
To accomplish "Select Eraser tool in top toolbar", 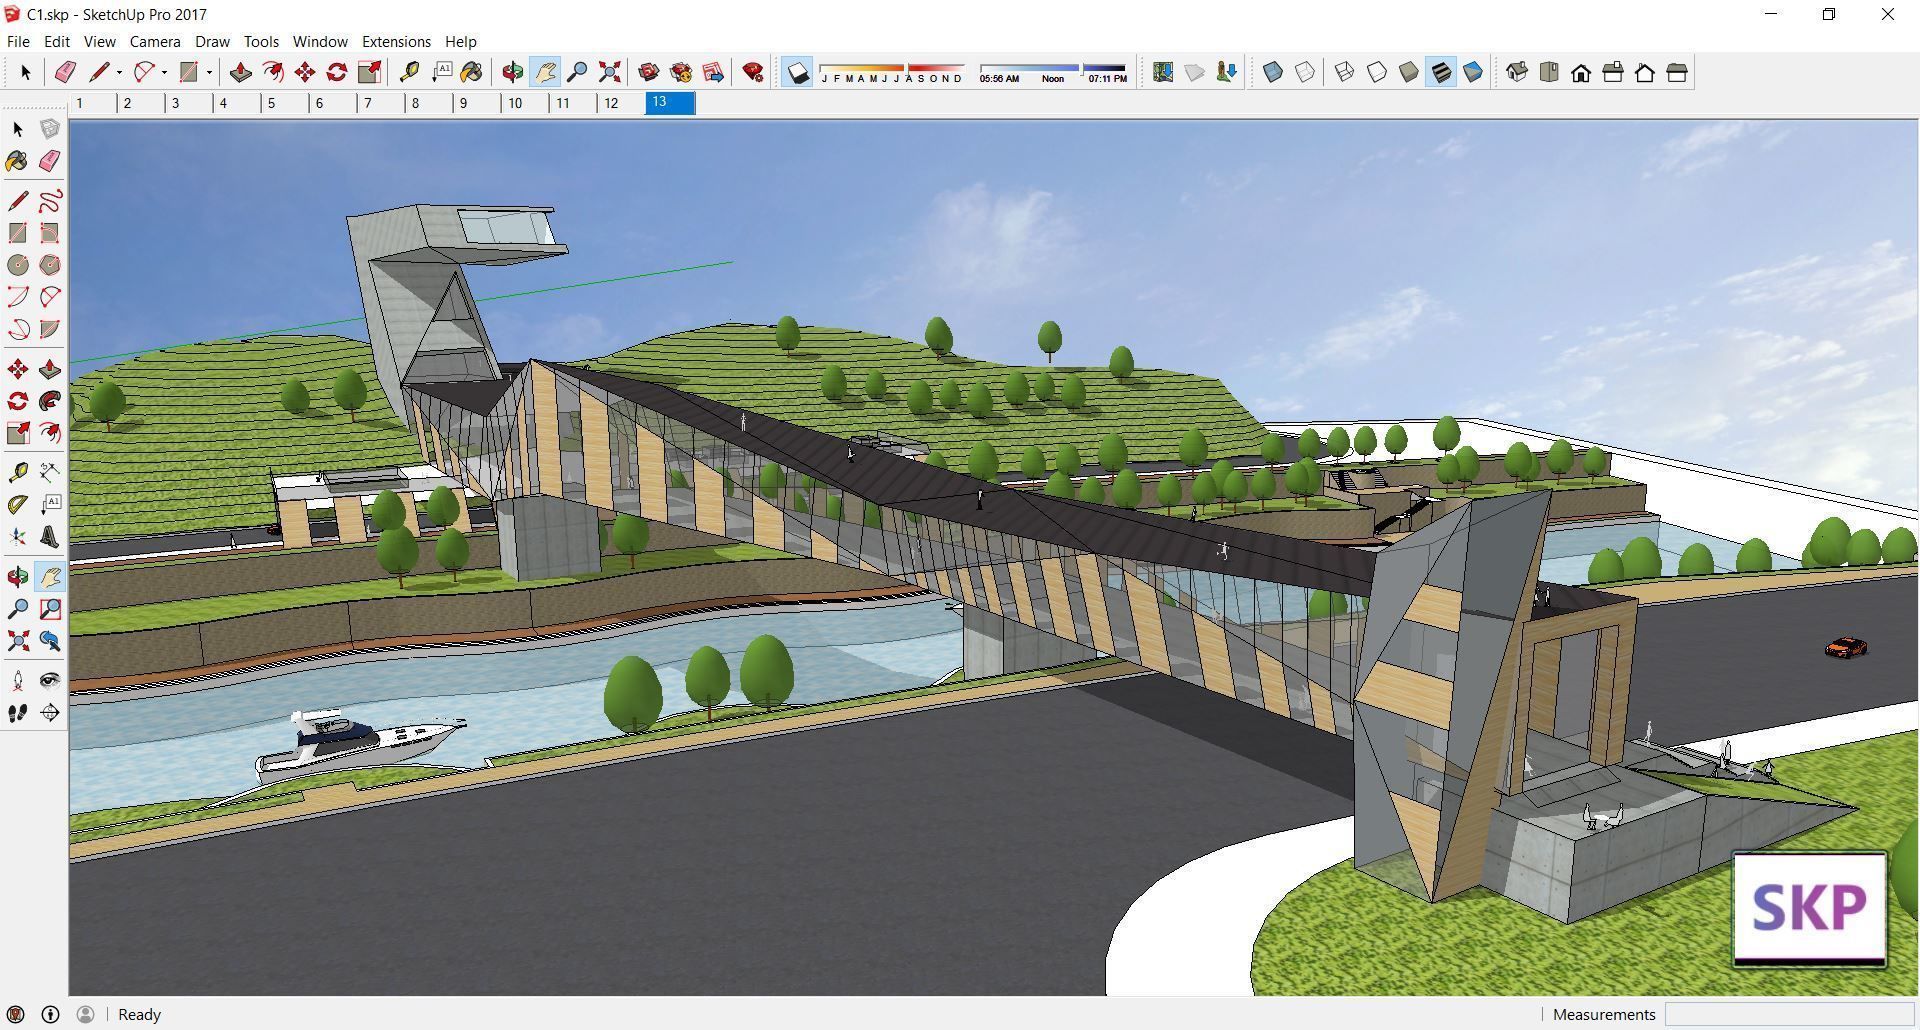I will pos(65,72).
